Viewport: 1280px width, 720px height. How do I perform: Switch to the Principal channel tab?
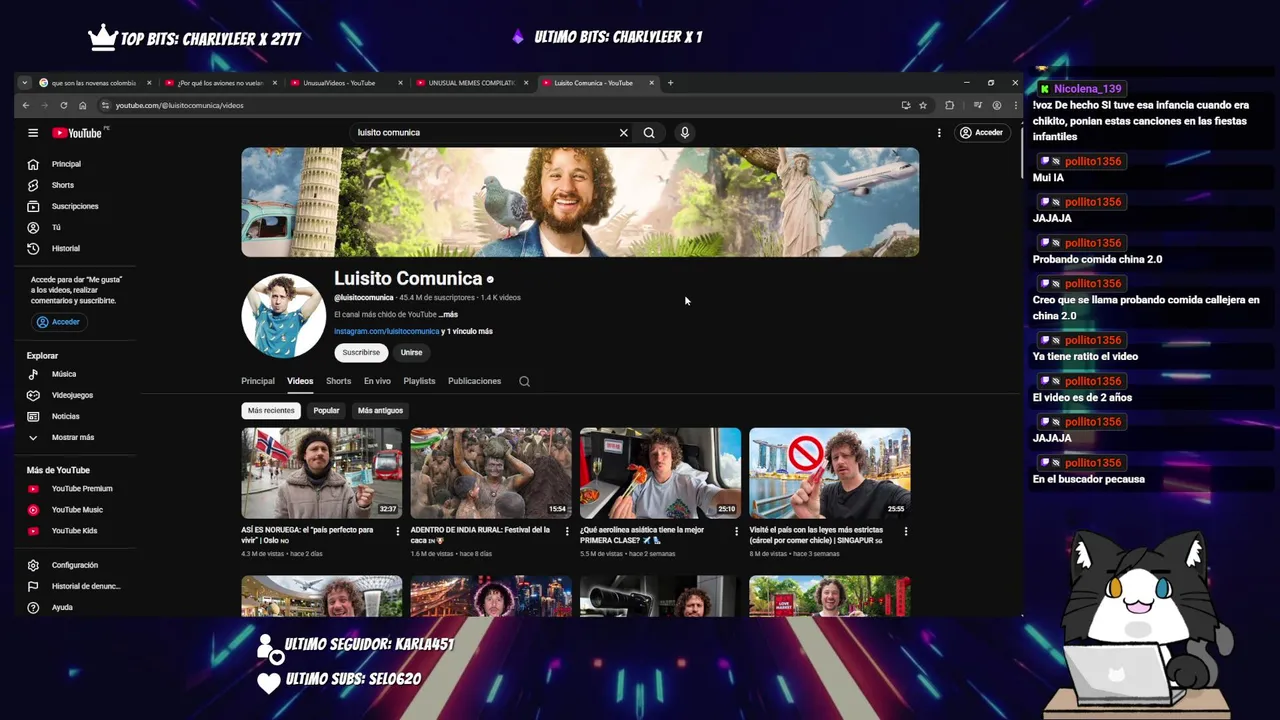point(258,381)
